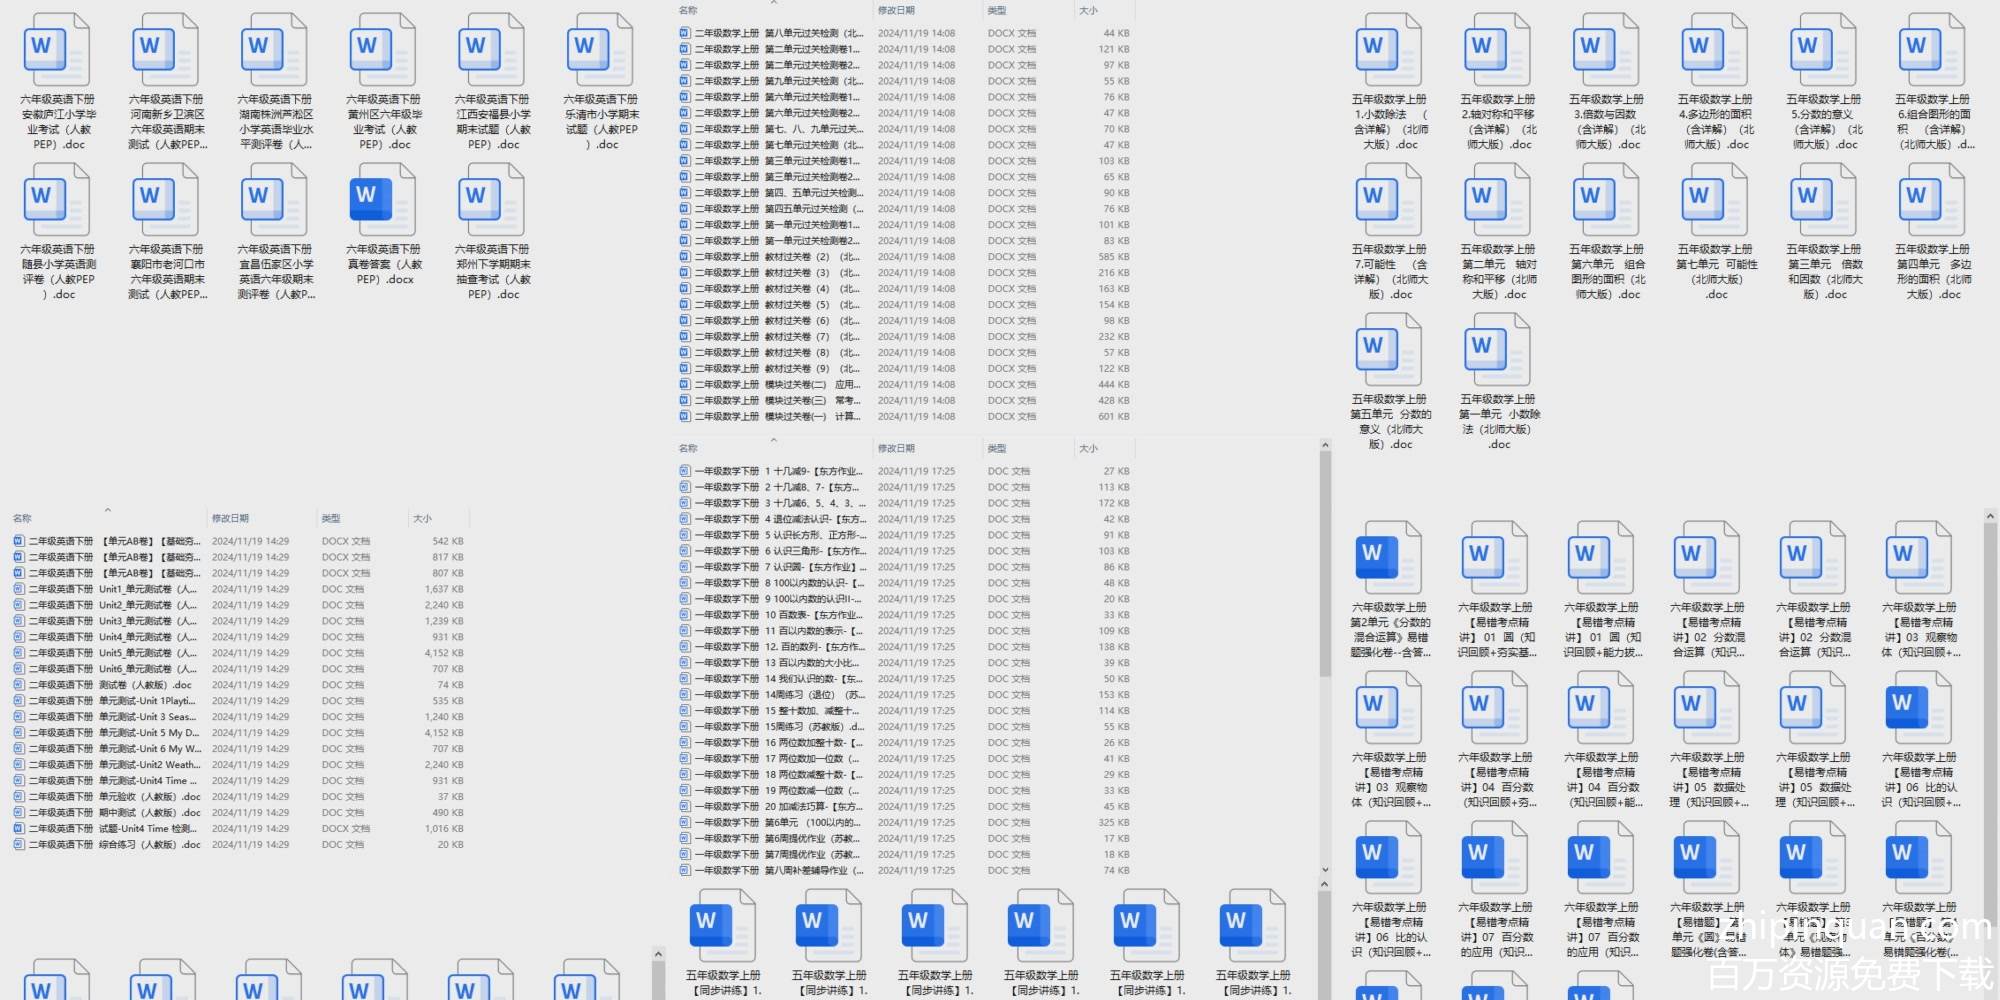Click 名称 header in the second-grade math list

(x=688, y=11)
